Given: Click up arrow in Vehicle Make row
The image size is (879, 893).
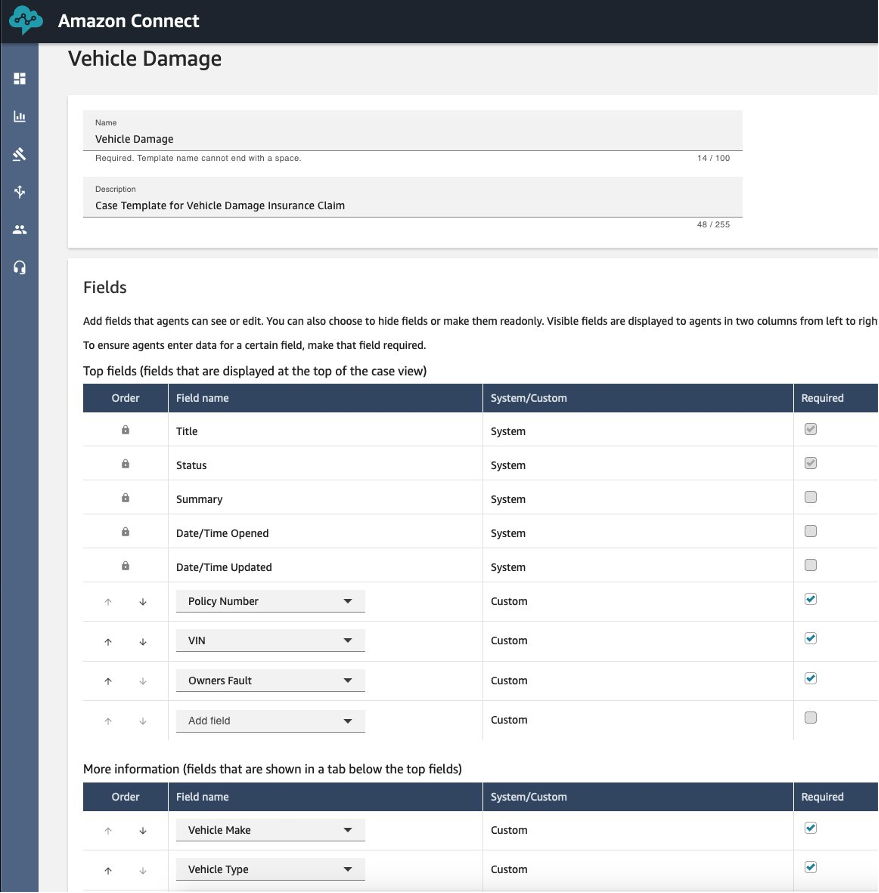Looking at the screenshot, I should click(x=108, y=831).
